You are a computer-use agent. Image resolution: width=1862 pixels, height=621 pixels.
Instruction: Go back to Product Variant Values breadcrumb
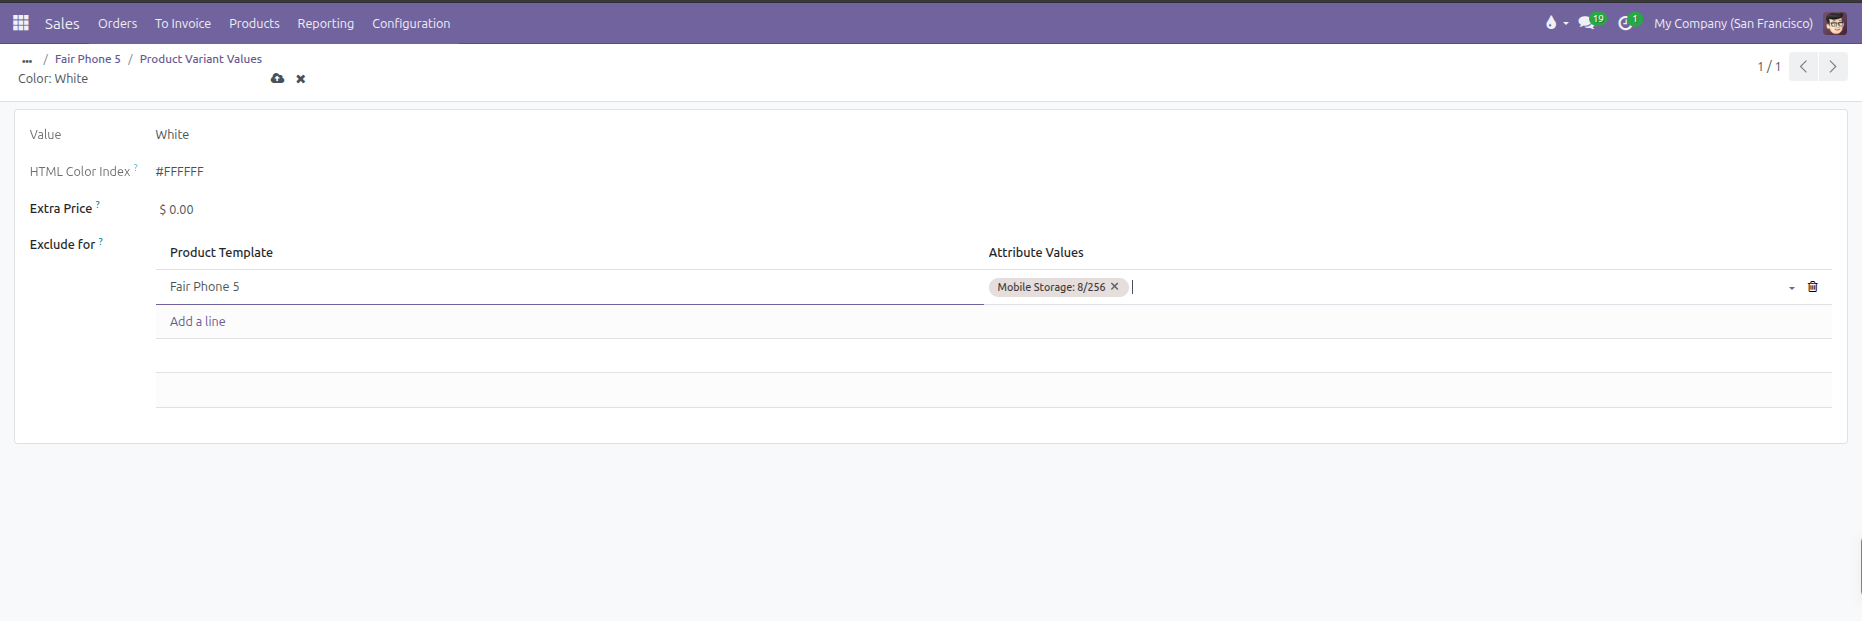point(201,59)
